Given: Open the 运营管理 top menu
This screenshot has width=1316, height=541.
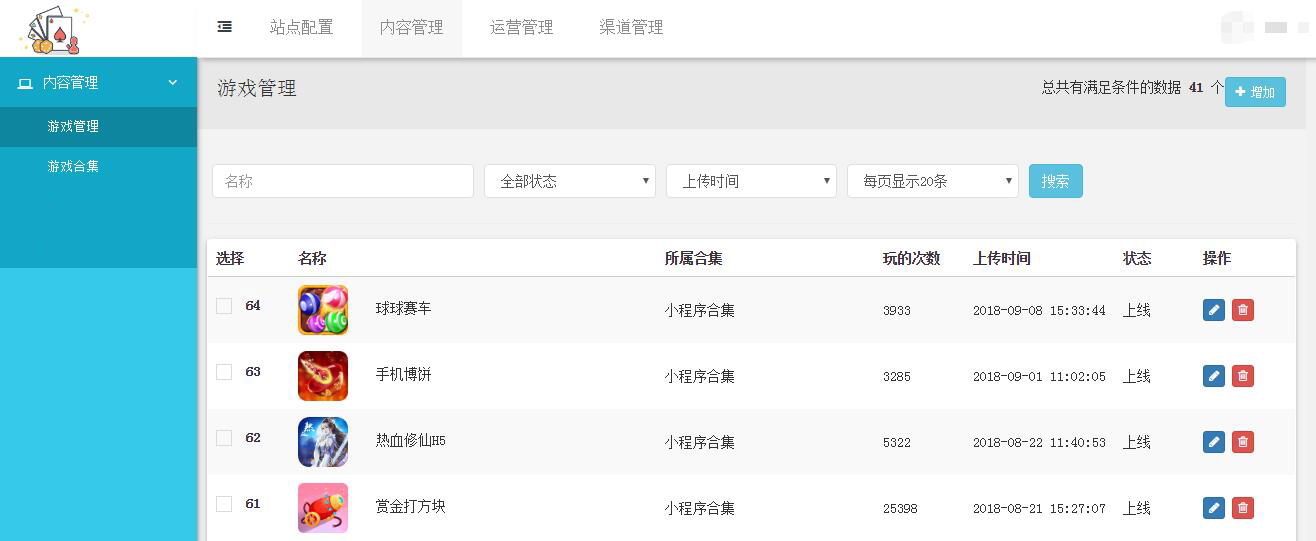Looking at the screenshot, I should (521, 28).
